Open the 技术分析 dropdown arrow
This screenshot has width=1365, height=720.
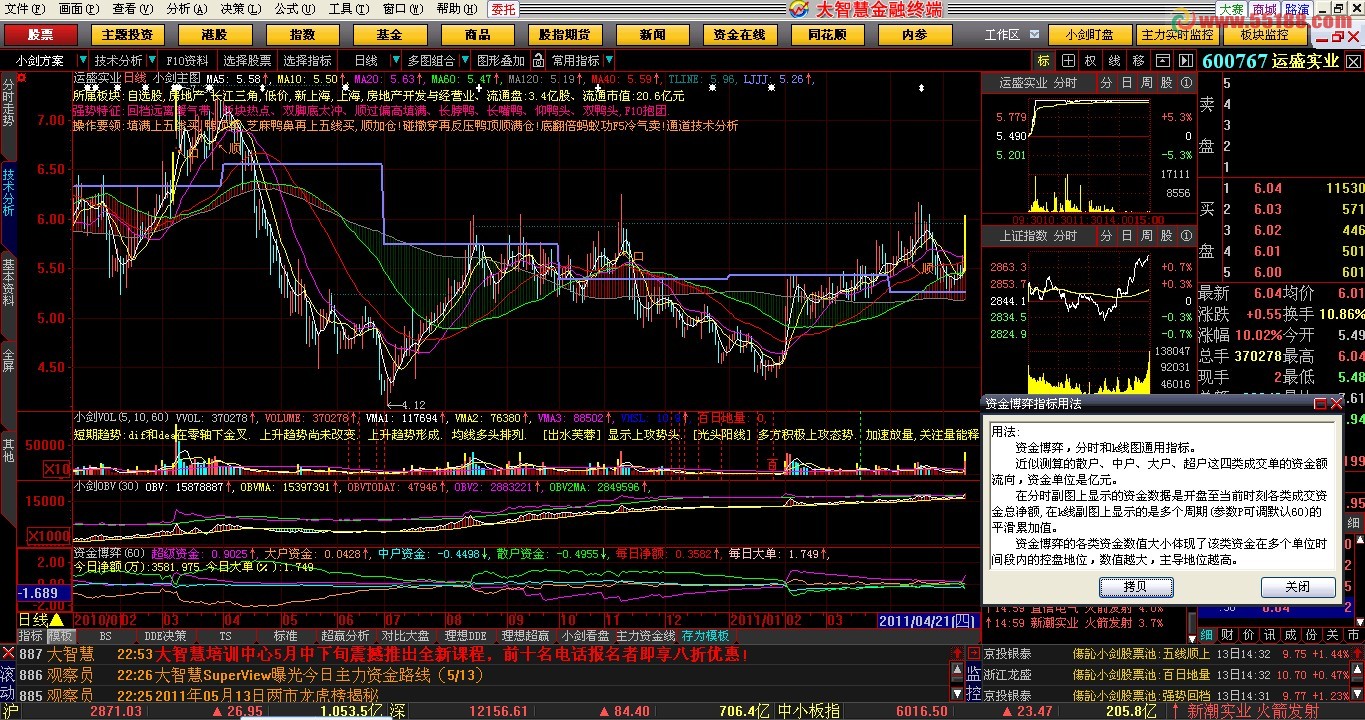point(152,61)
